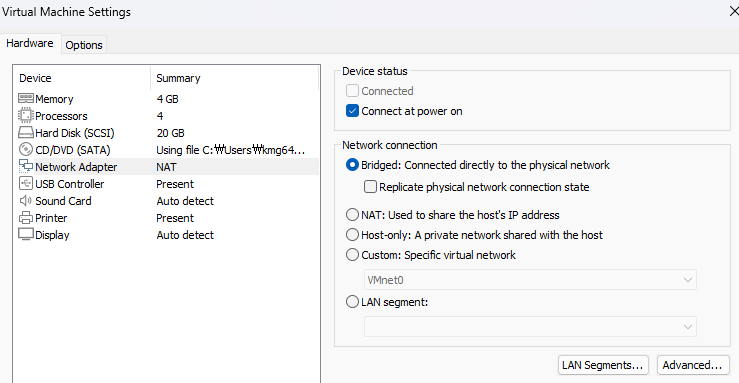Select the Hard Disk (SCSI) icon
Screen dimensions: 739x383
pos(26,132)
